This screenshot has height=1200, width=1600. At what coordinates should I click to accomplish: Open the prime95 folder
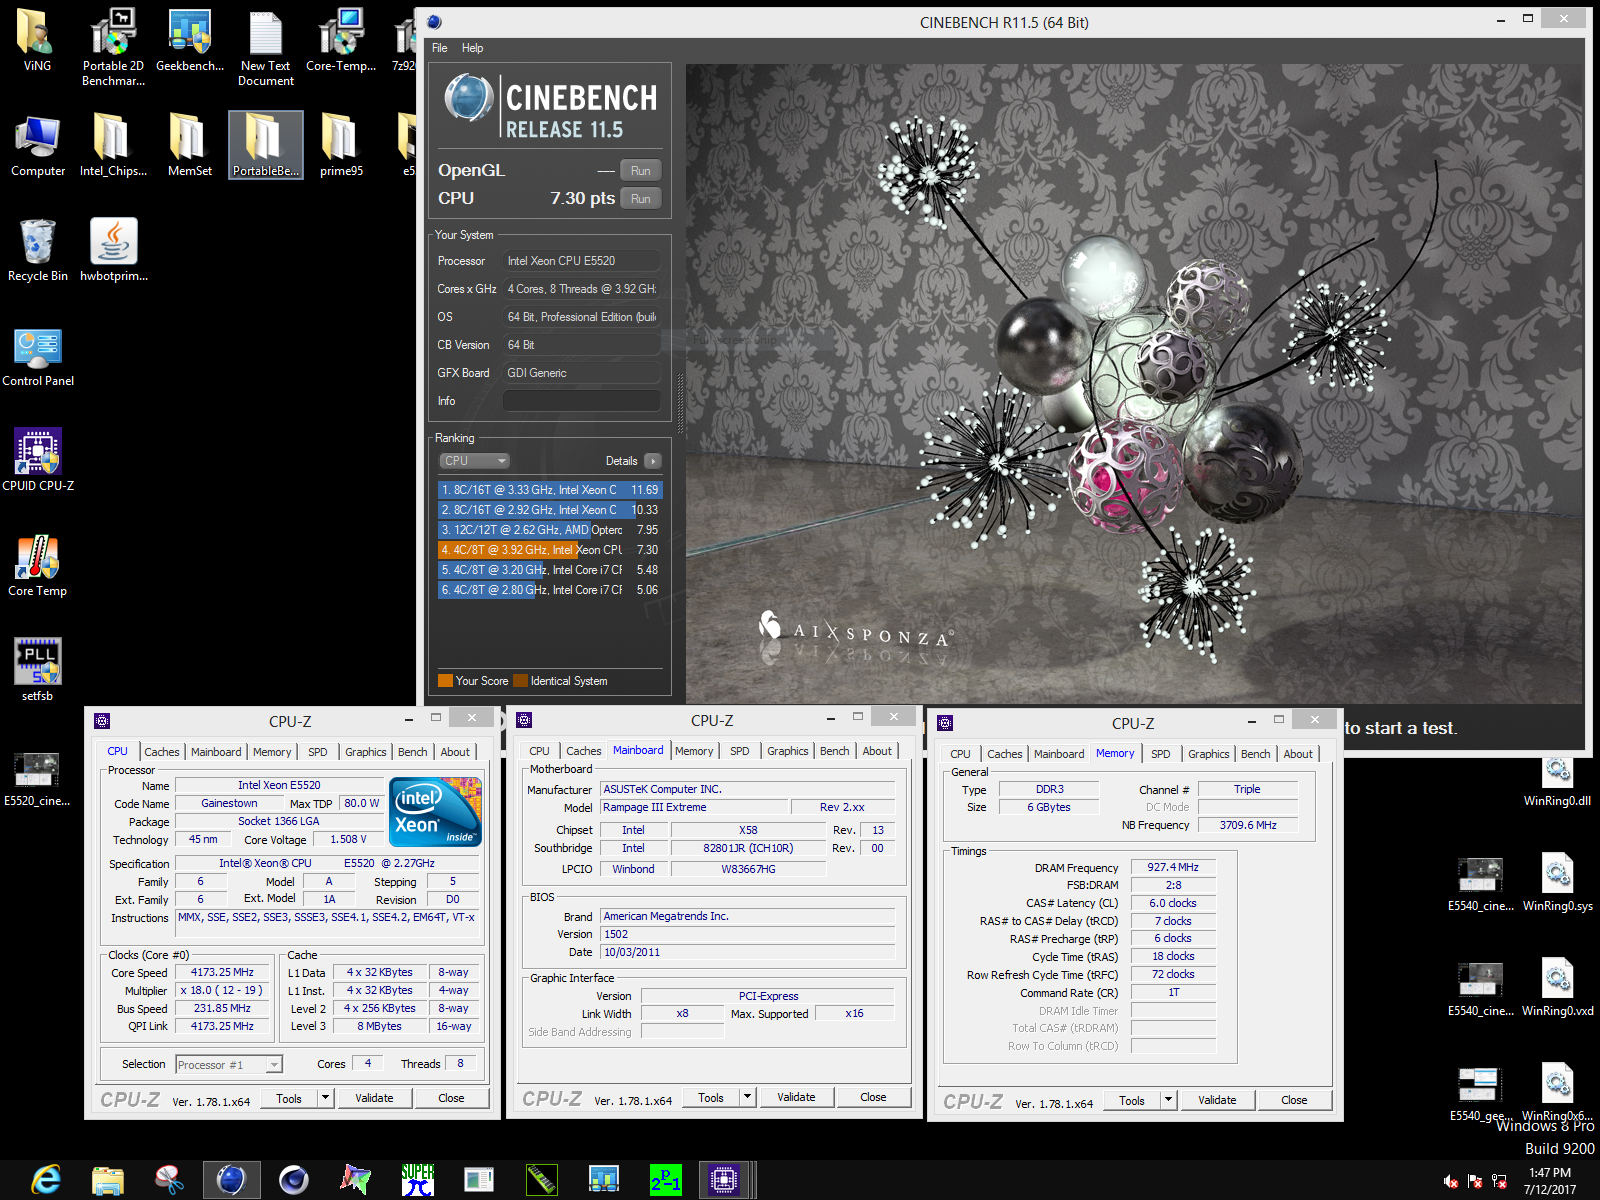coord(341,146)
